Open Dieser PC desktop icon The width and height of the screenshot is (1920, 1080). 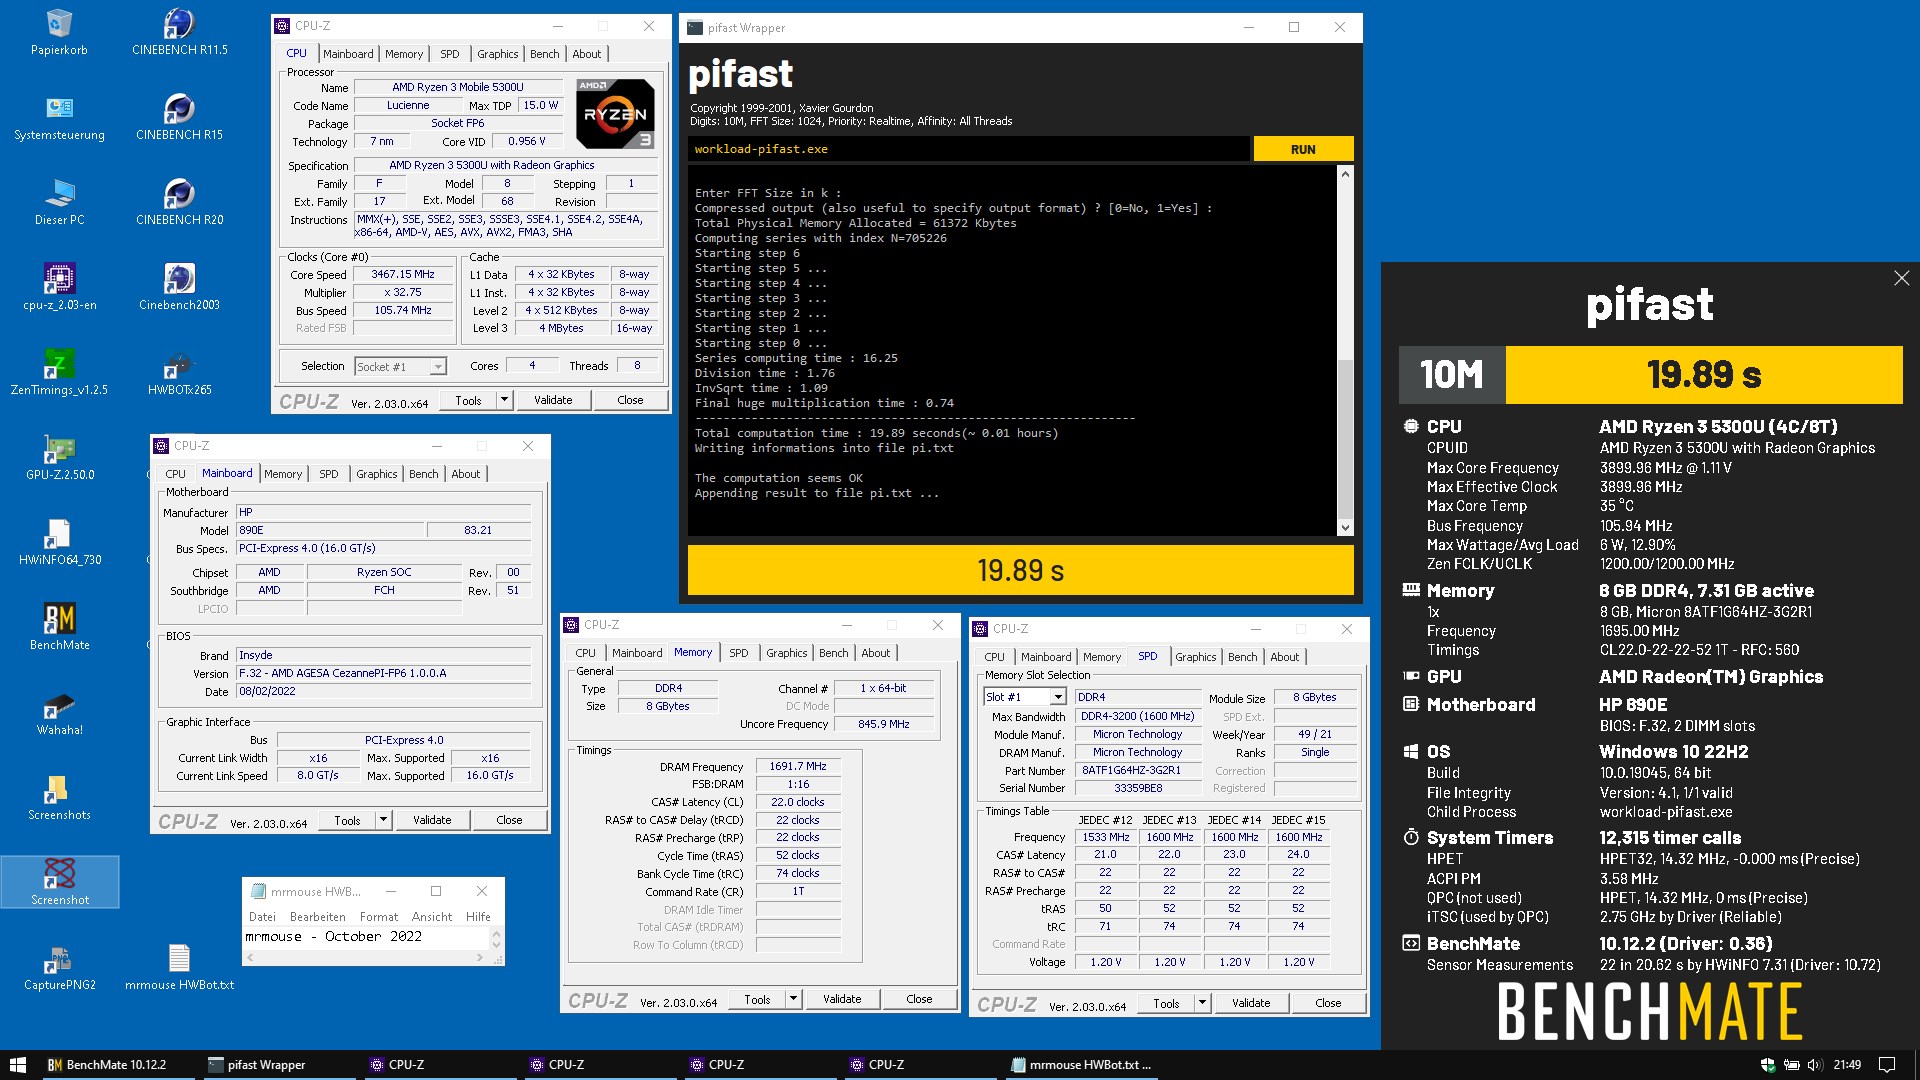pos(59,202)
